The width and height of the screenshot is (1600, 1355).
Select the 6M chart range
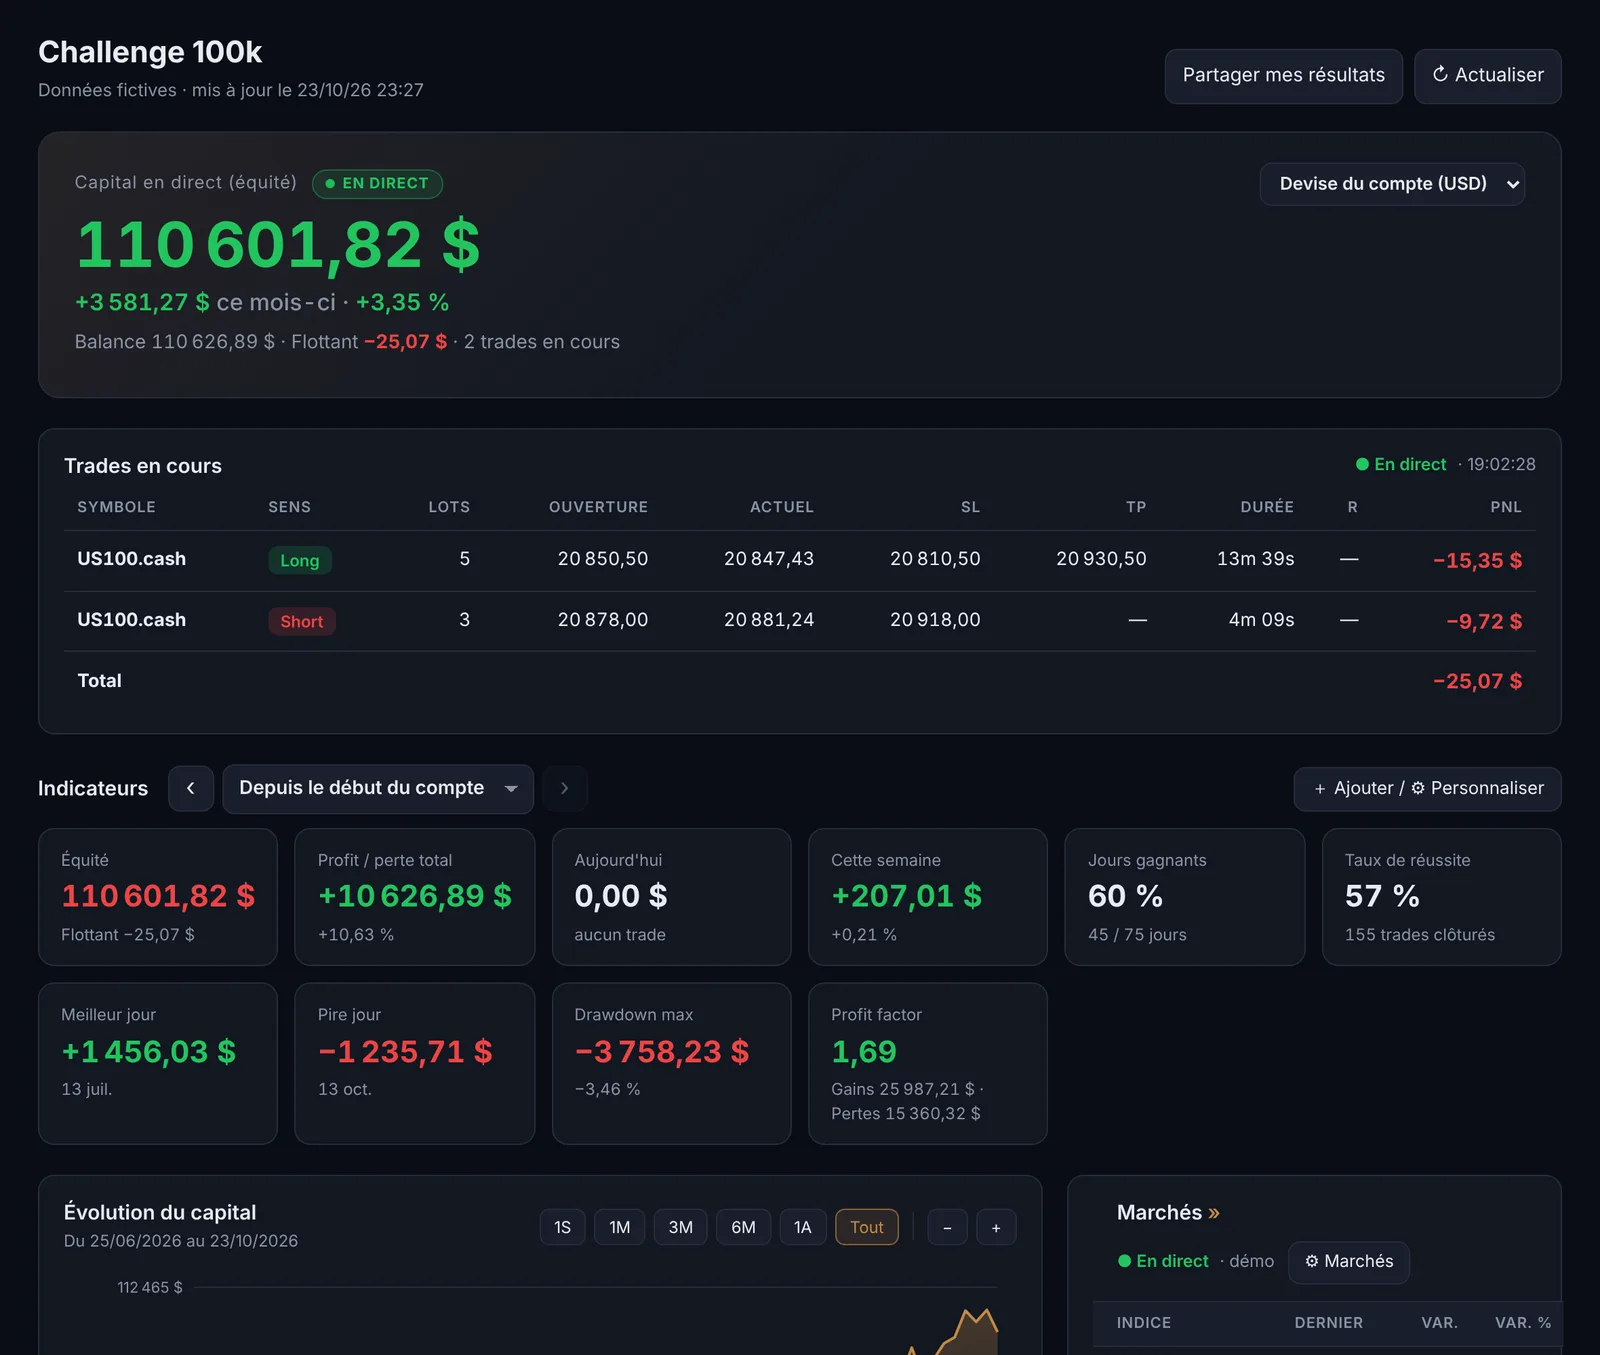[743, 1227]
